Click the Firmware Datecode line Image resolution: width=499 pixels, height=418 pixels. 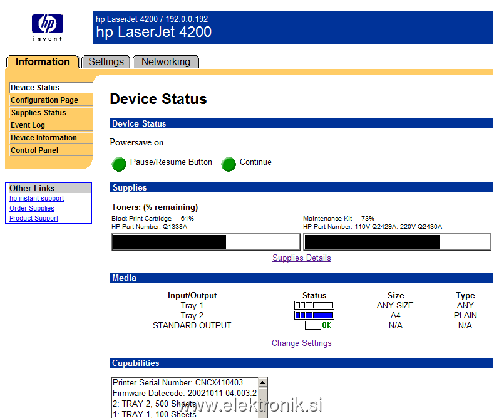(184, 393)
